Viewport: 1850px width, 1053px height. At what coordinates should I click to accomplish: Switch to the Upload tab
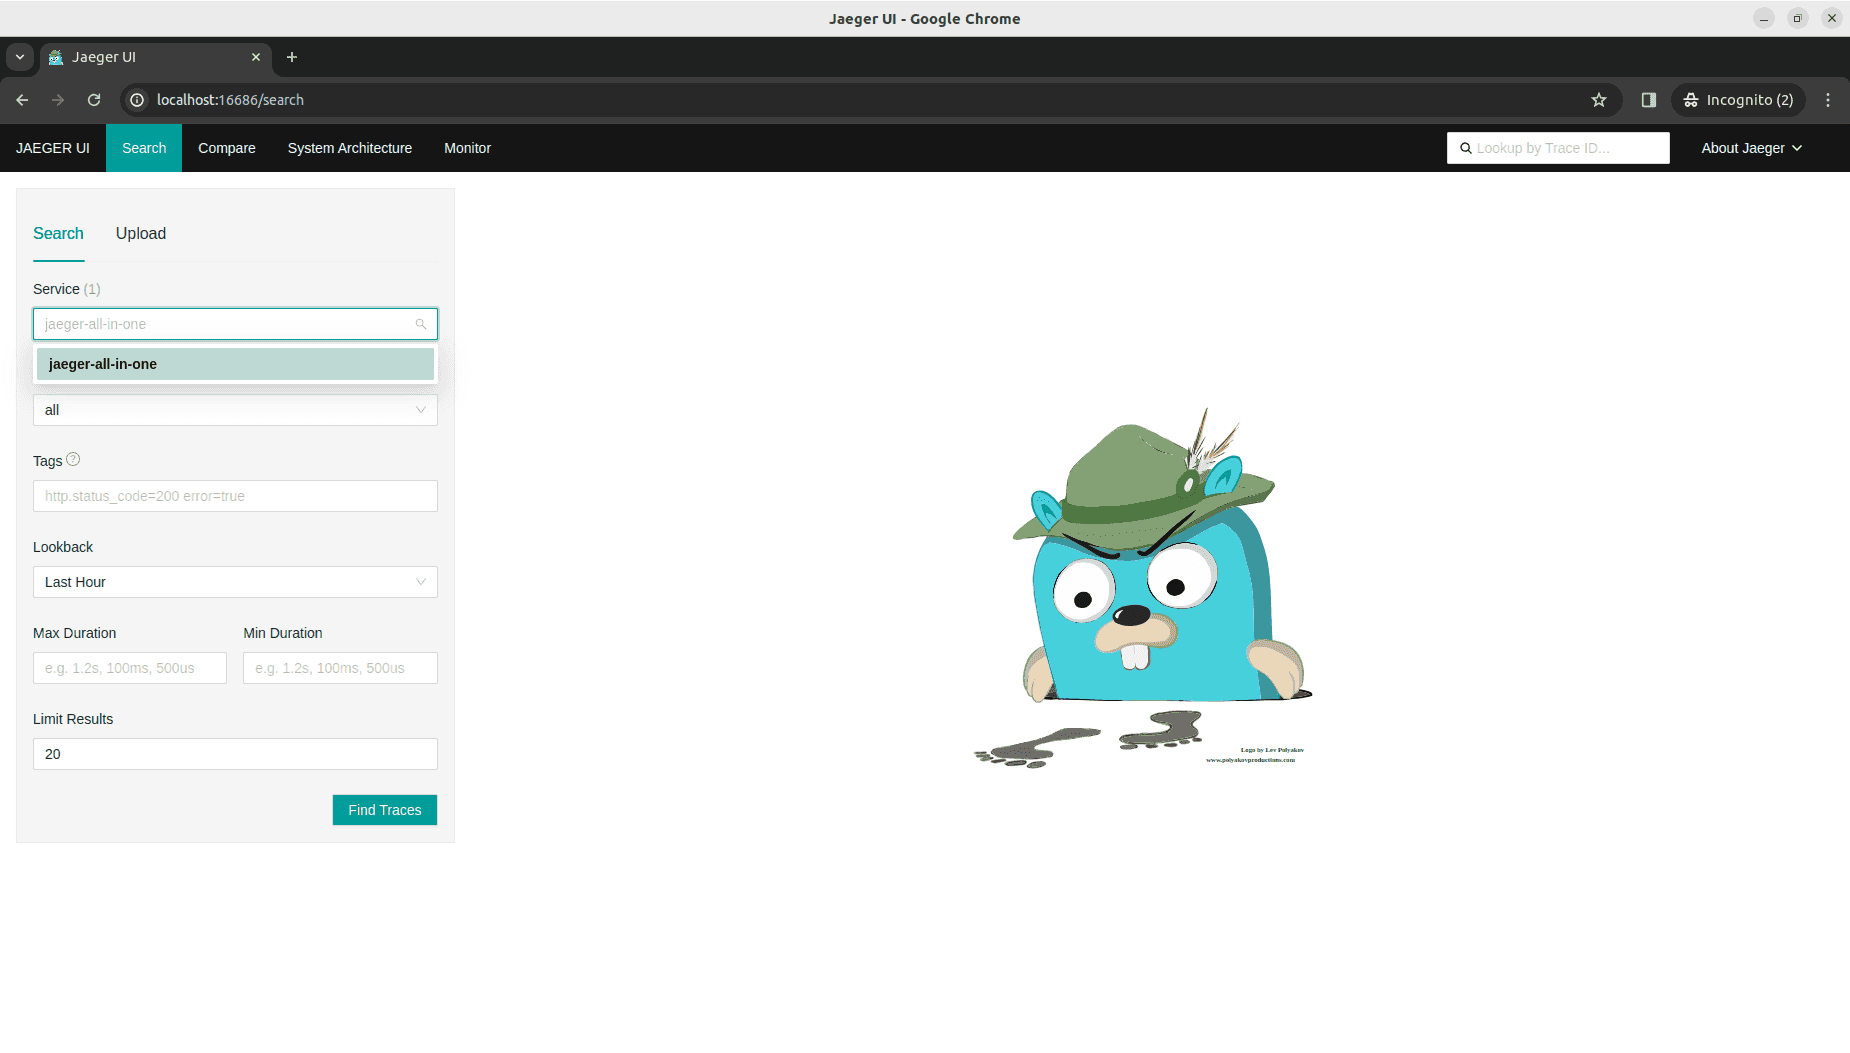(141, 233)
